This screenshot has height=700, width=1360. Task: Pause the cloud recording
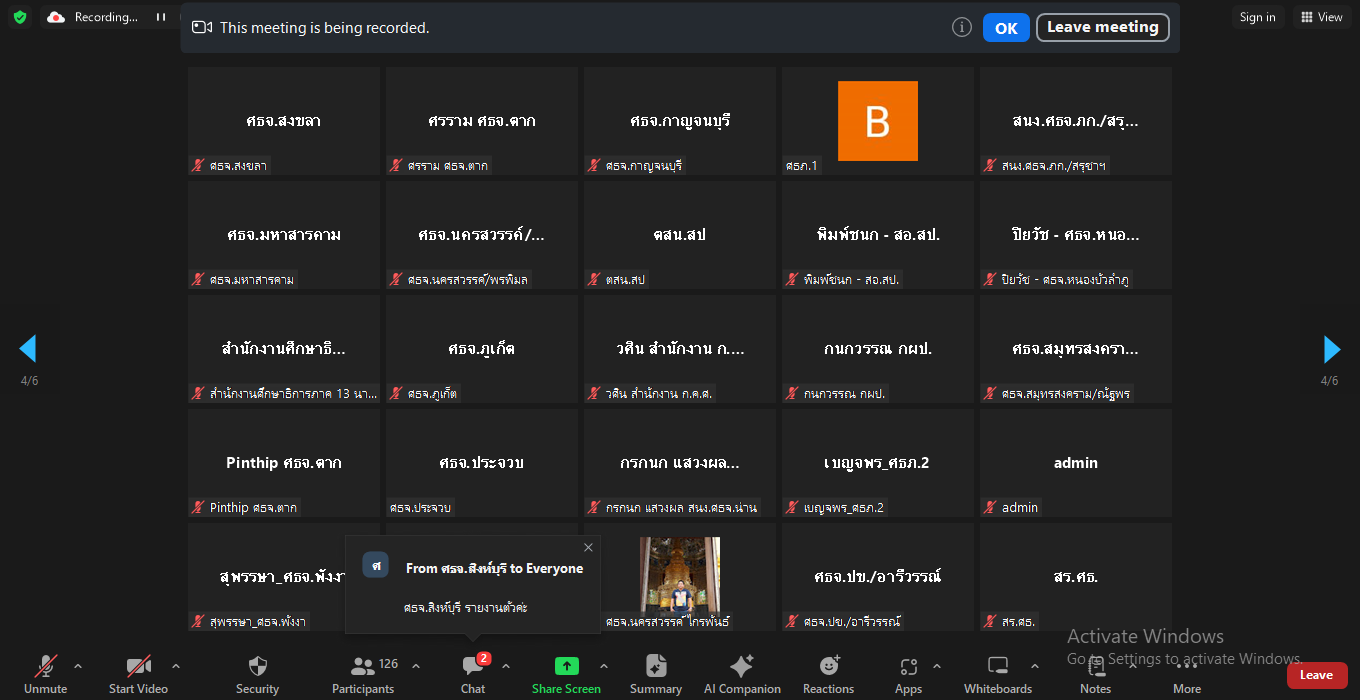pos(160,17)
